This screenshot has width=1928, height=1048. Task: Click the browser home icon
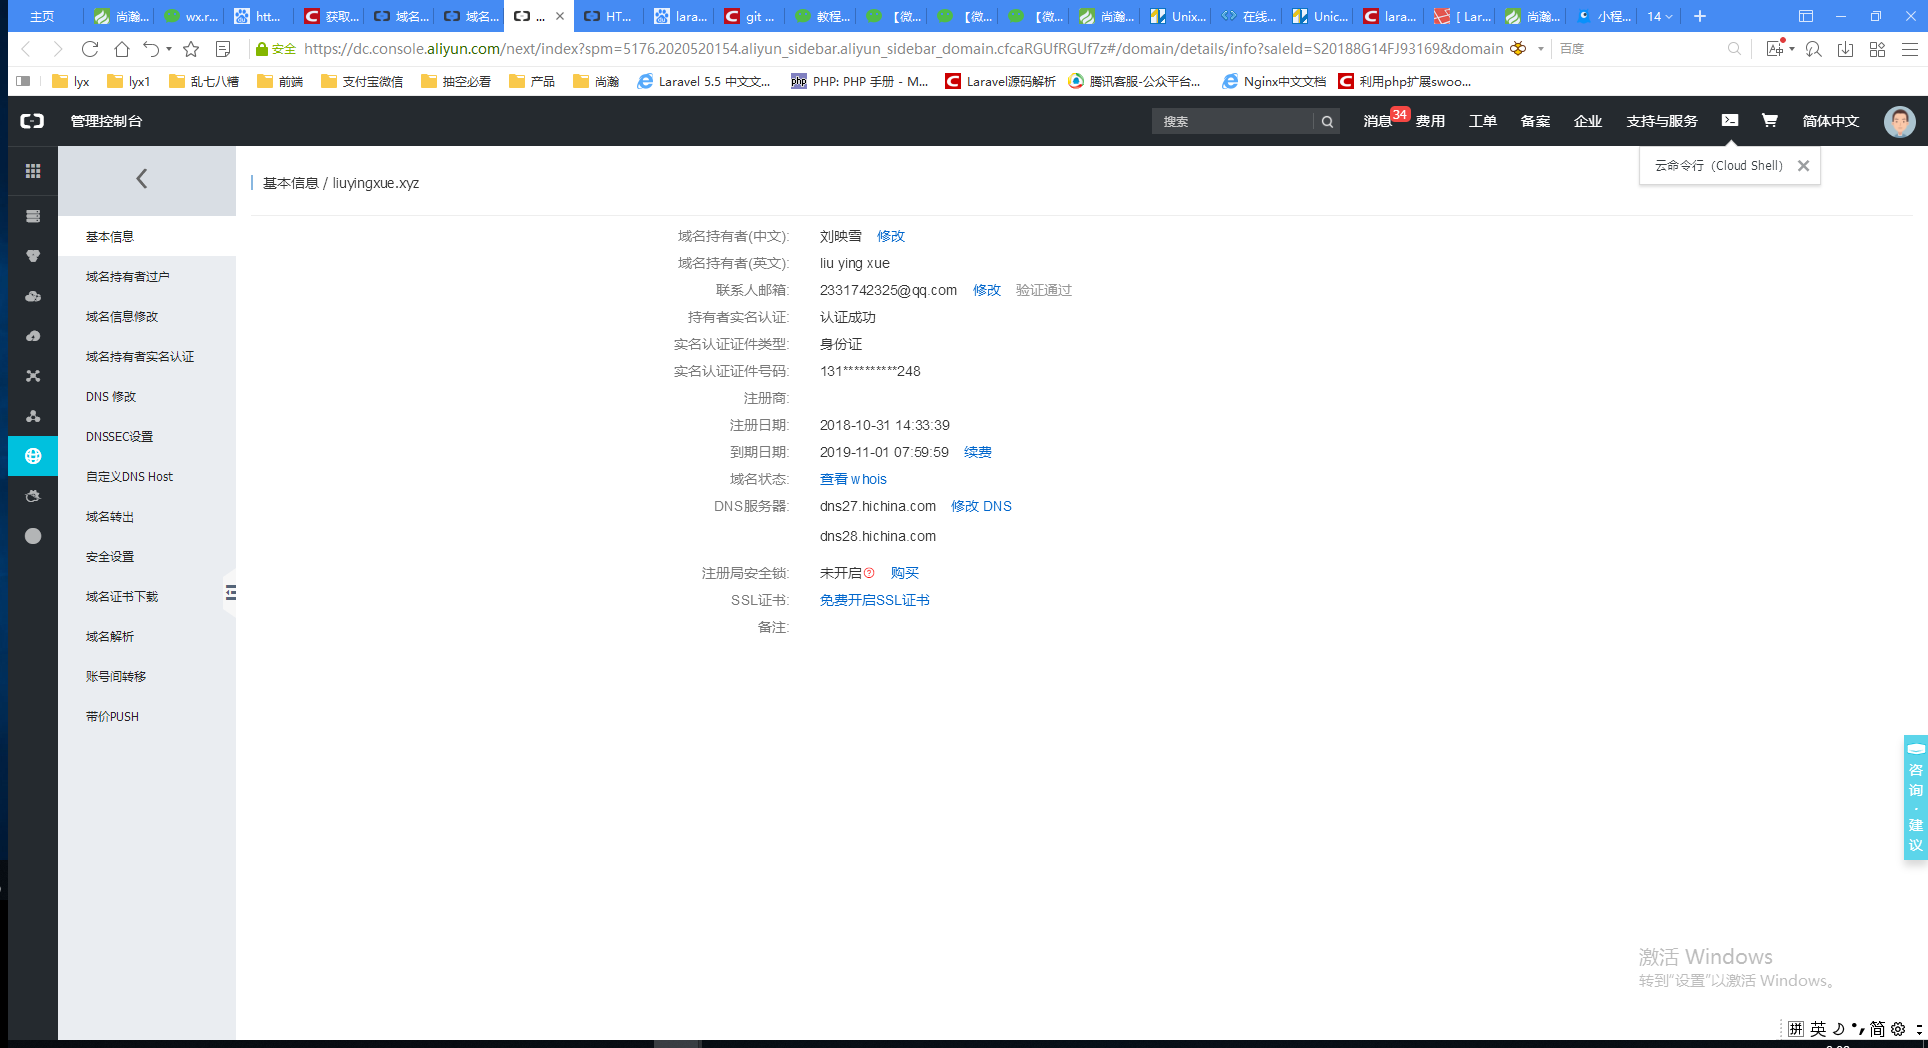click(x=122, y=48)
